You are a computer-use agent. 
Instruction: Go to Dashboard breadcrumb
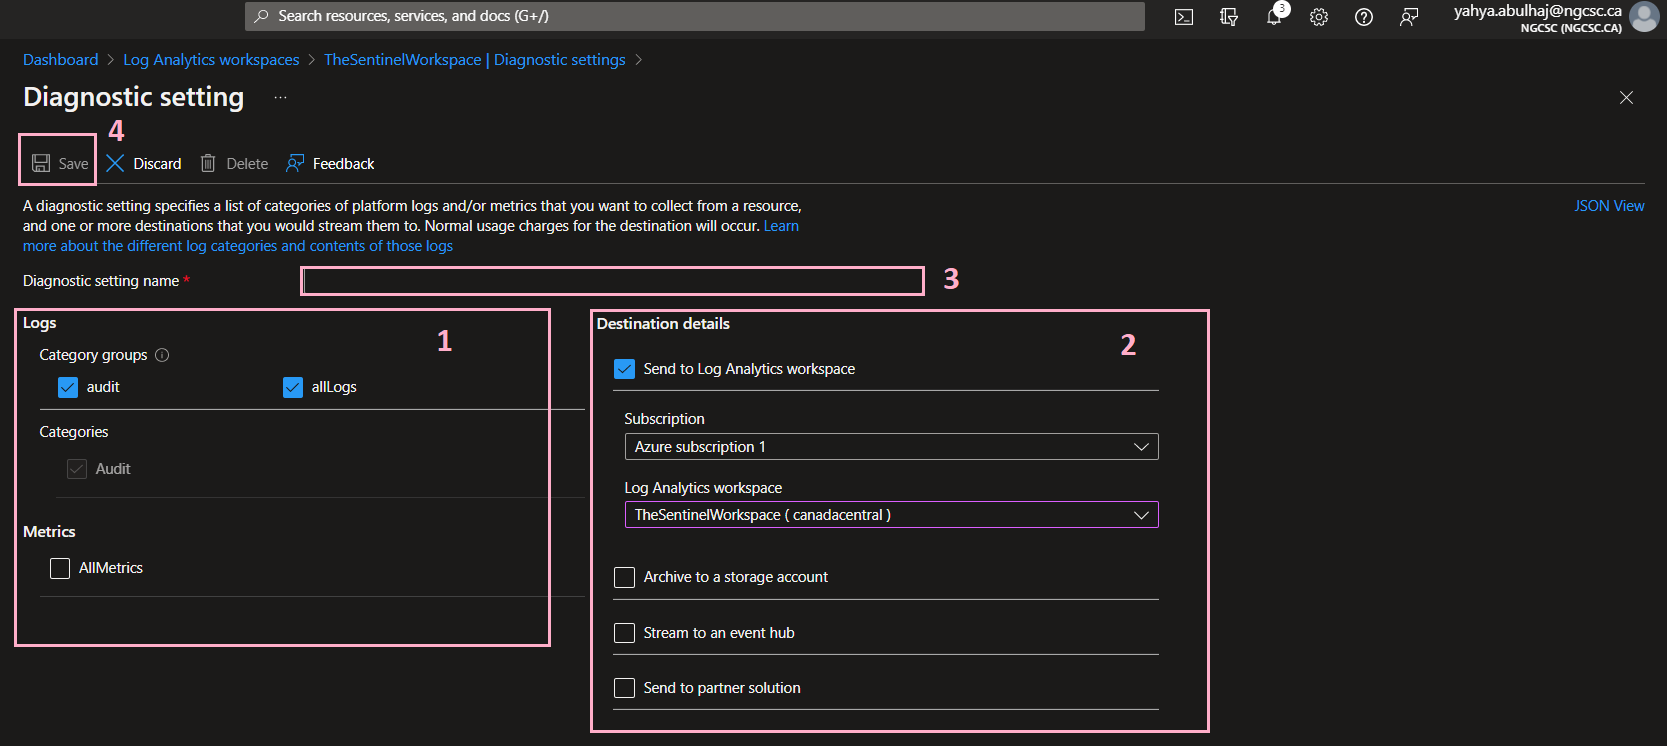tap(61, 60)
